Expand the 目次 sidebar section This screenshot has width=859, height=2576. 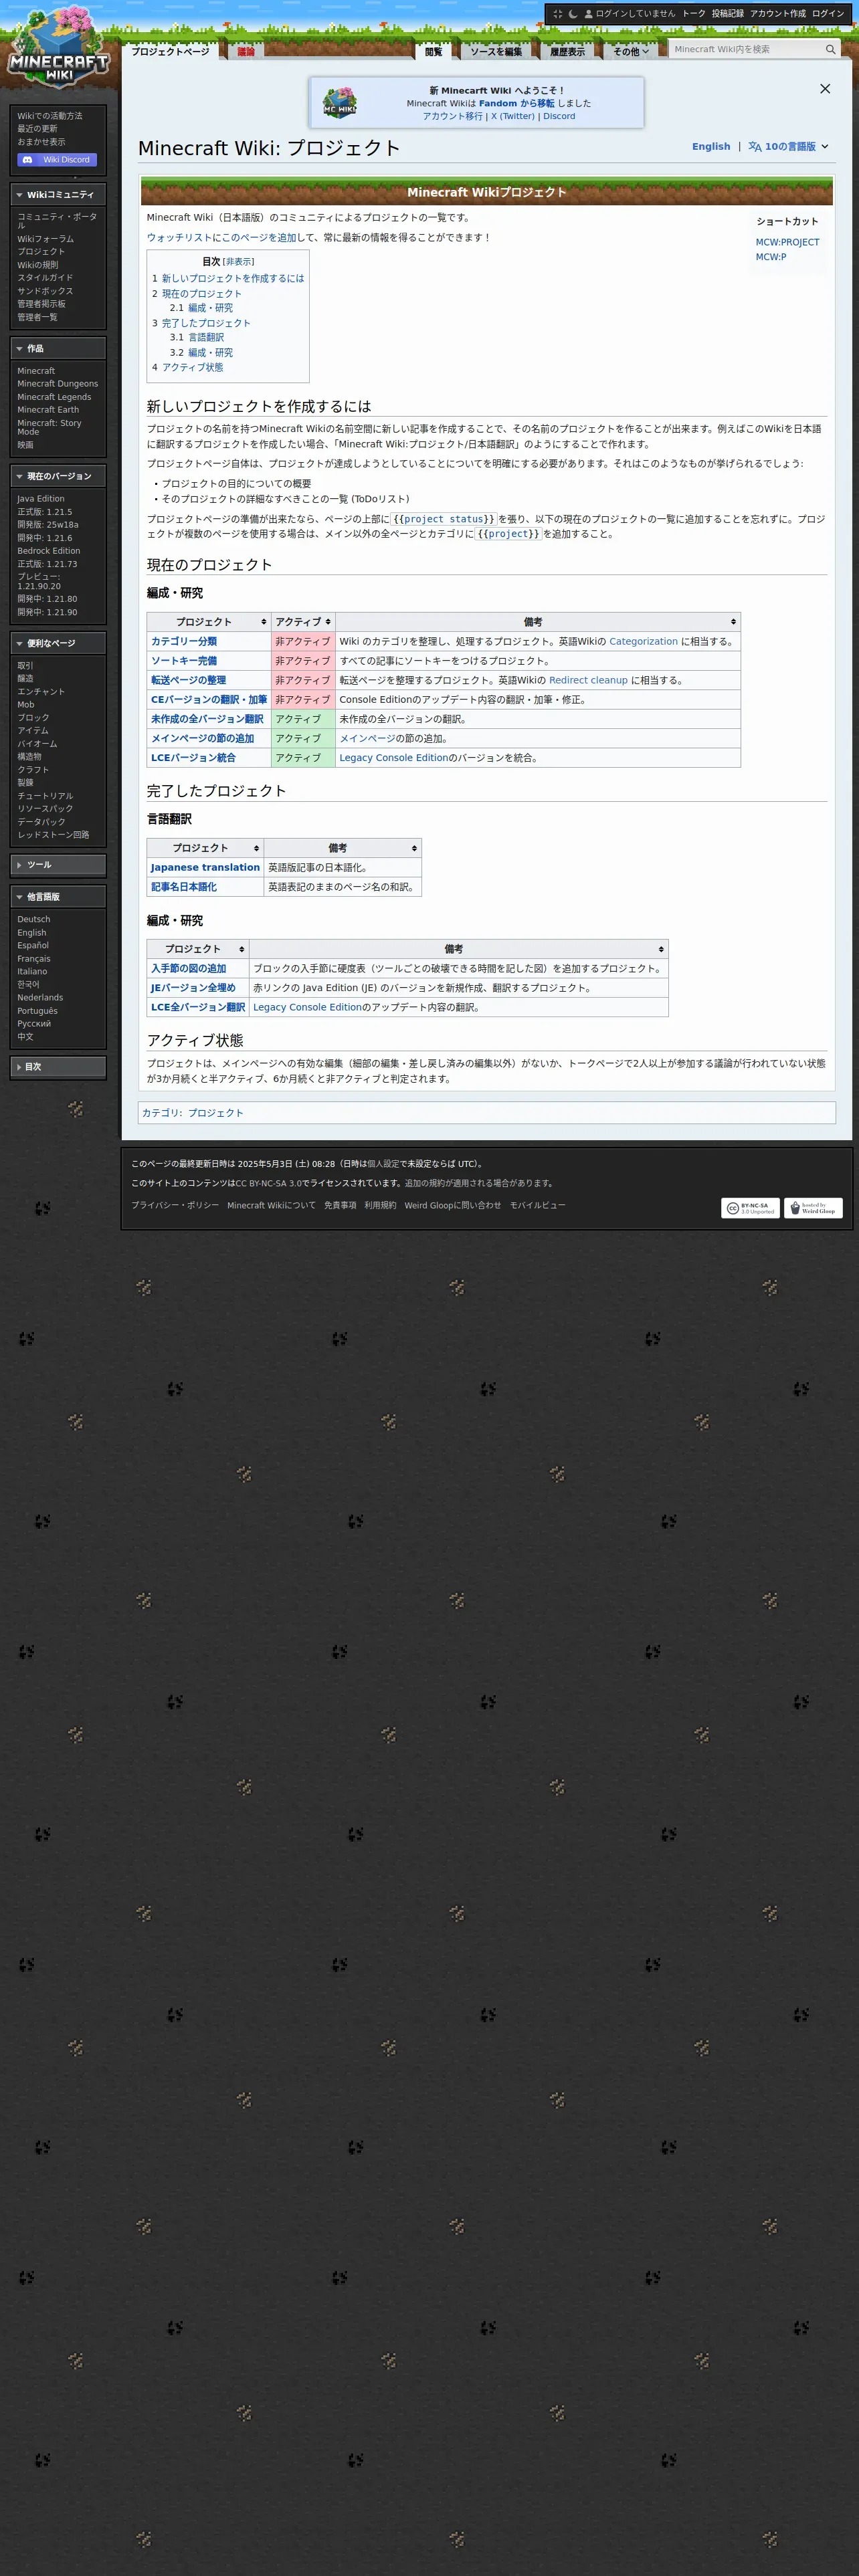[x=58, y=1067]
